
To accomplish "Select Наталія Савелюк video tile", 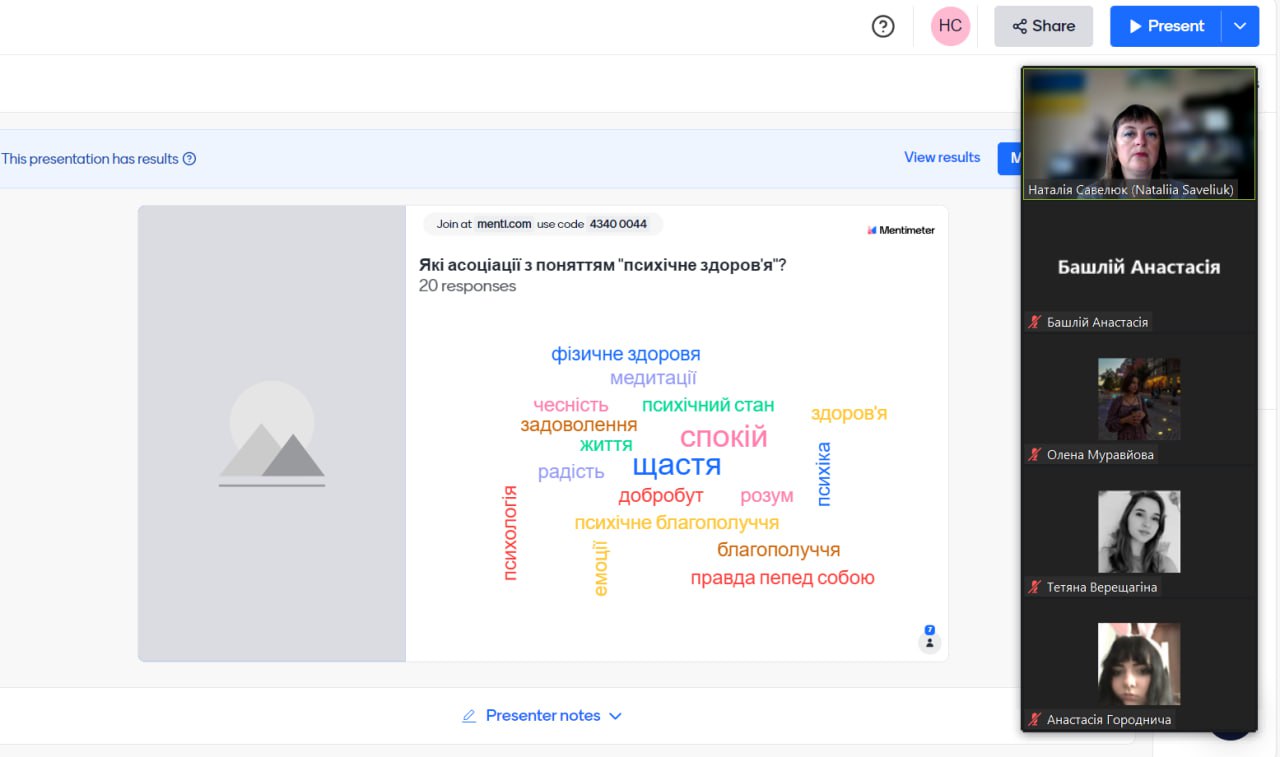I will point(1139,133).
